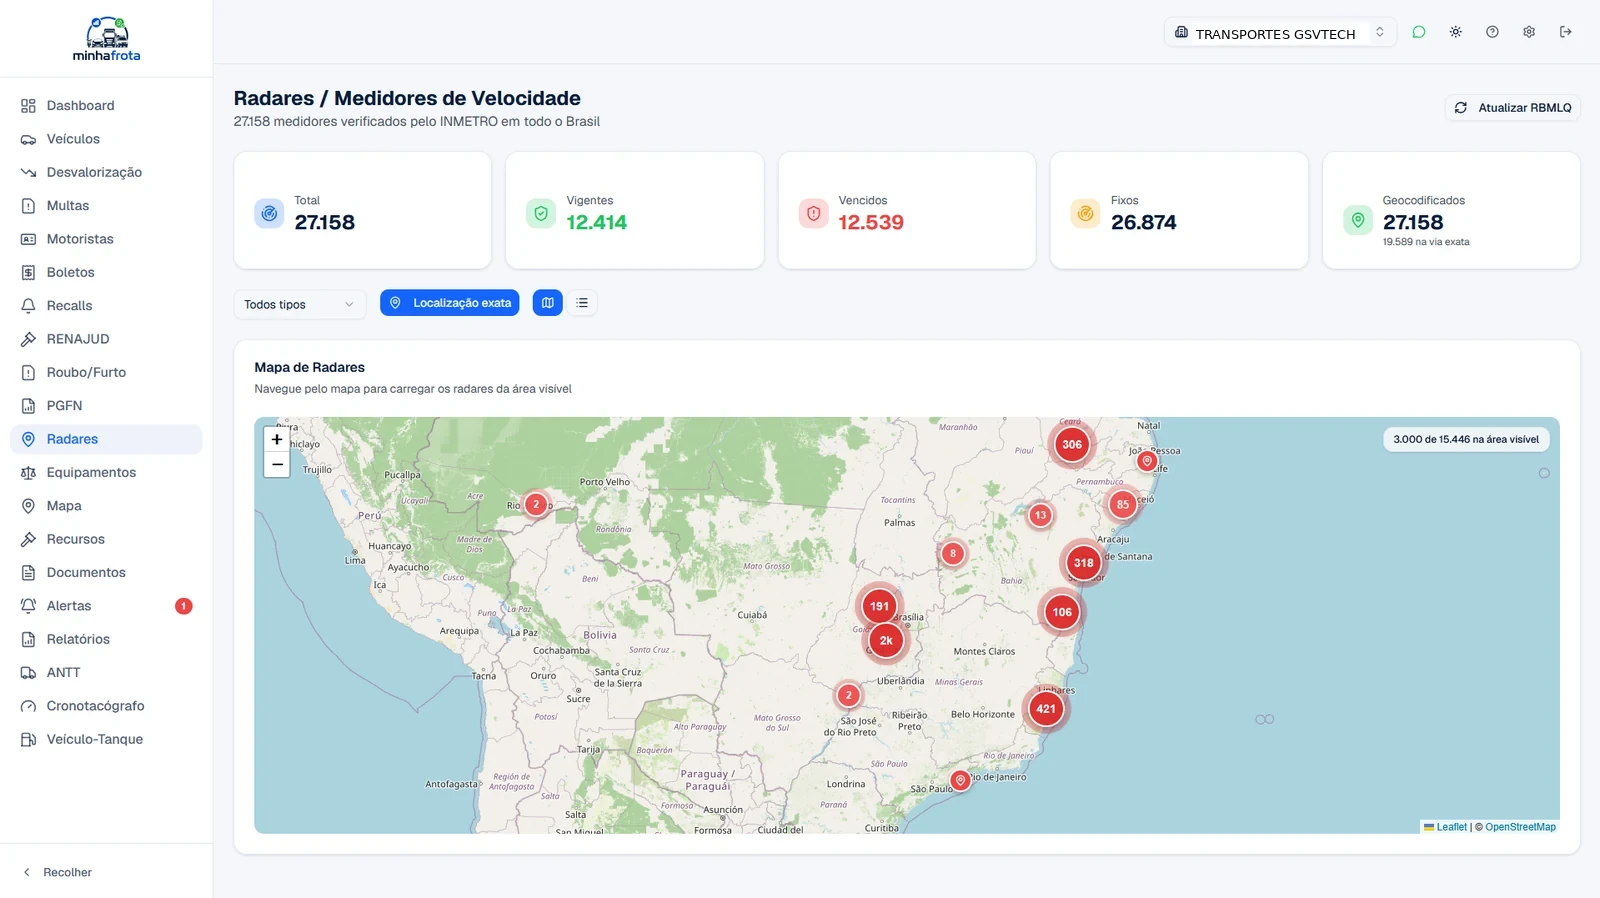Click the logout icon in header

point(1566,32)
